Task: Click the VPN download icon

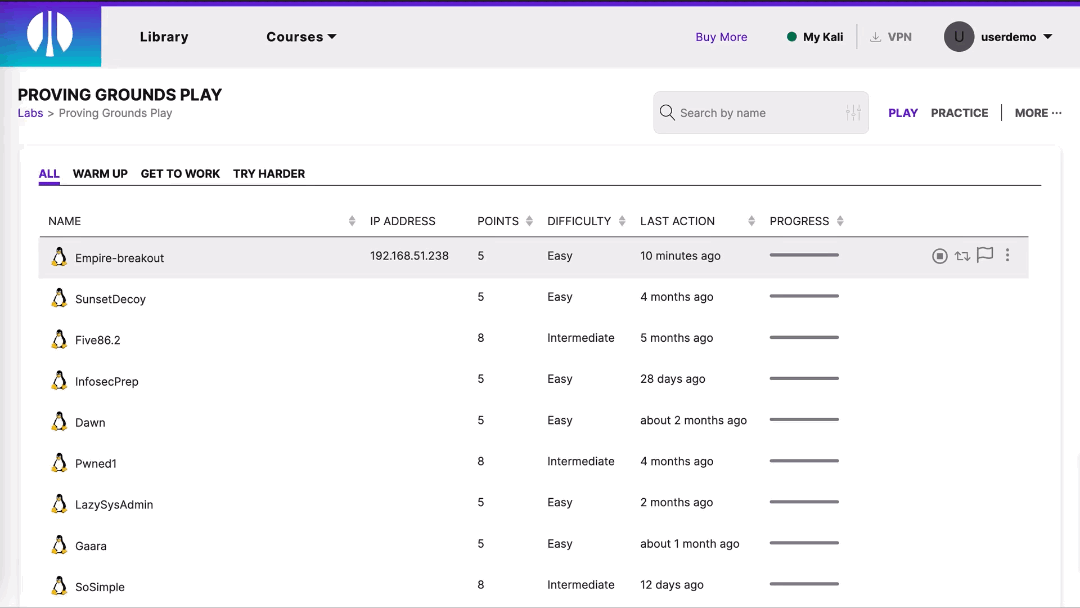Action: [x=874, y=36]
